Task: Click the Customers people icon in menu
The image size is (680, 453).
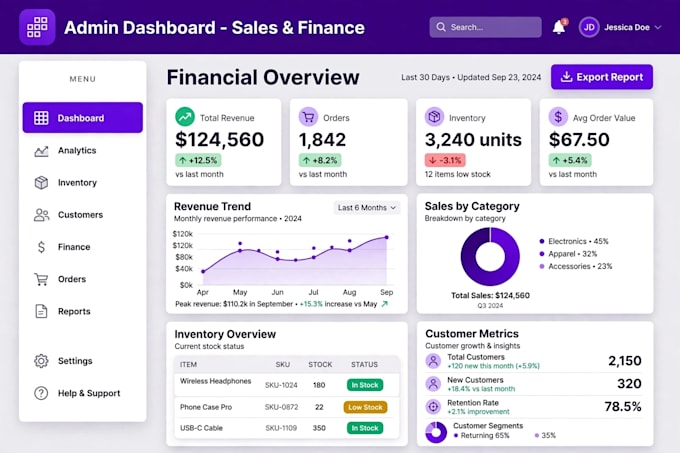Action: [41, 215]
